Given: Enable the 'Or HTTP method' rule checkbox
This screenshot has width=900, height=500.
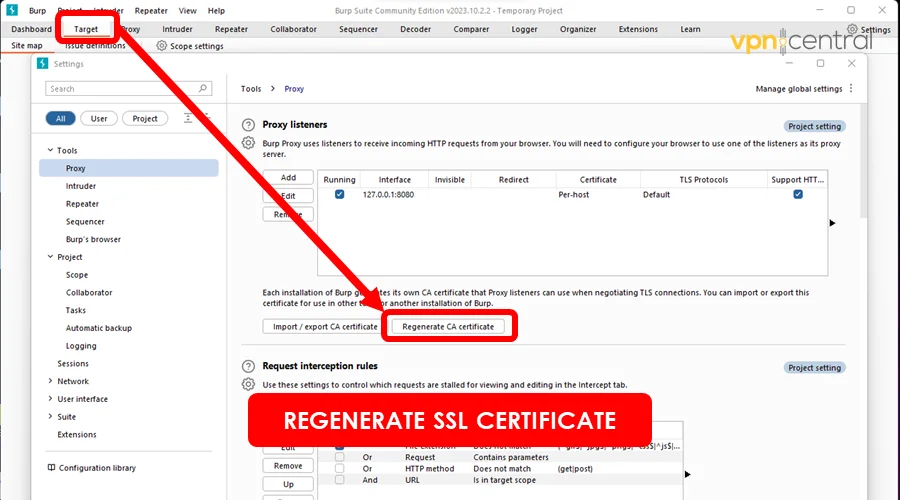Looking at the screenshot, I should click(339, 468).
